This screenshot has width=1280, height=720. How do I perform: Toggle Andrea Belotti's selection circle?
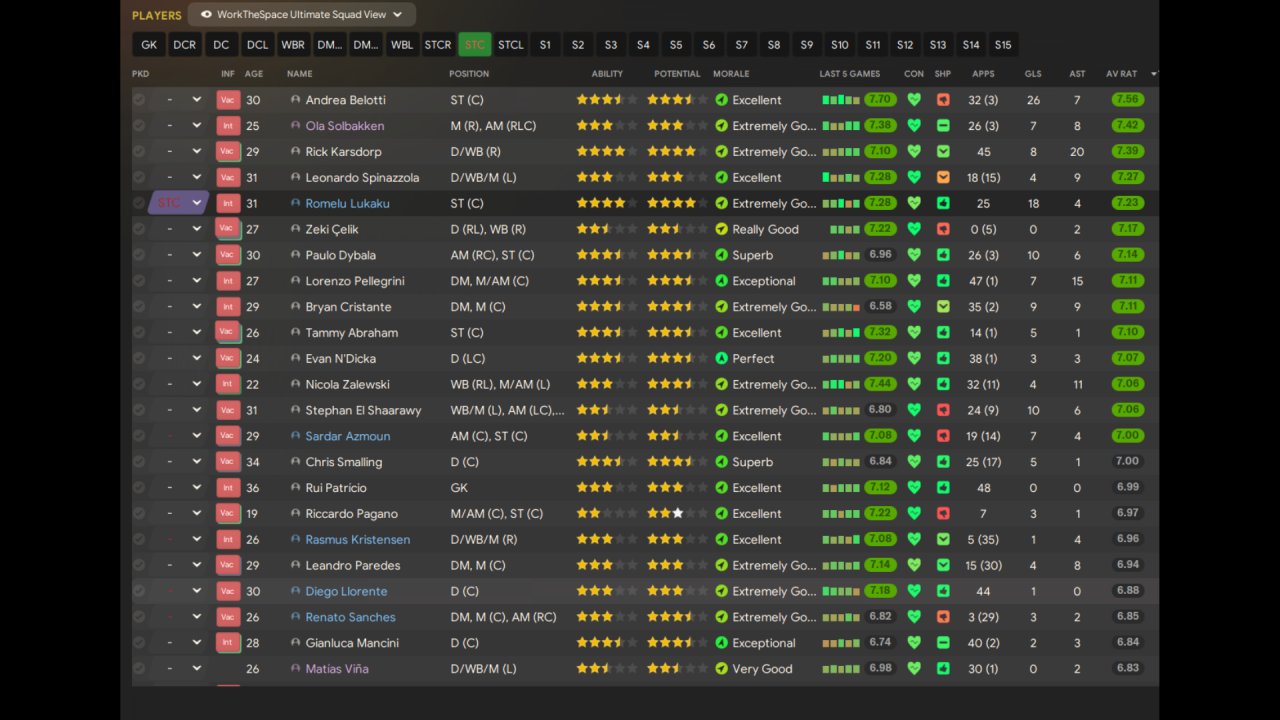coord(139,100)
